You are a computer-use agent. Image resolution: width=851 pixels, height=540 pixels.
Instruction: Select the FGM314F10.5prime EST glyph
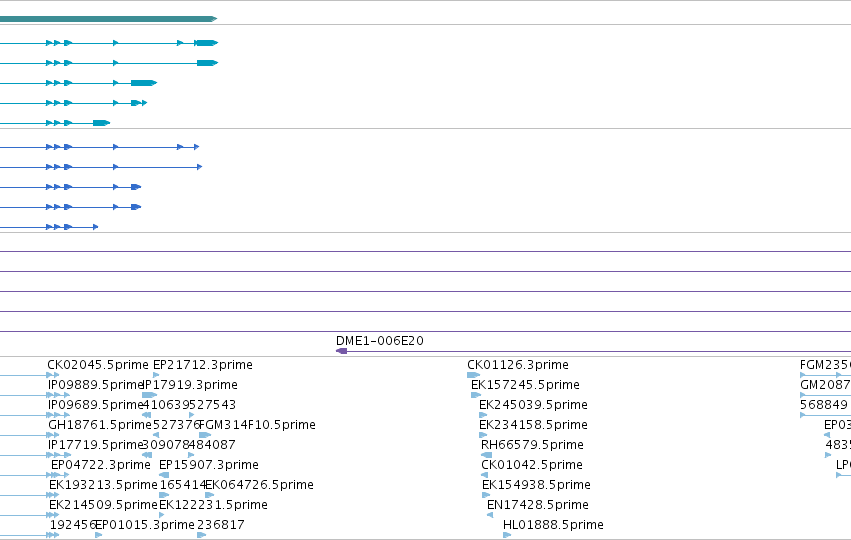(205, 435)
